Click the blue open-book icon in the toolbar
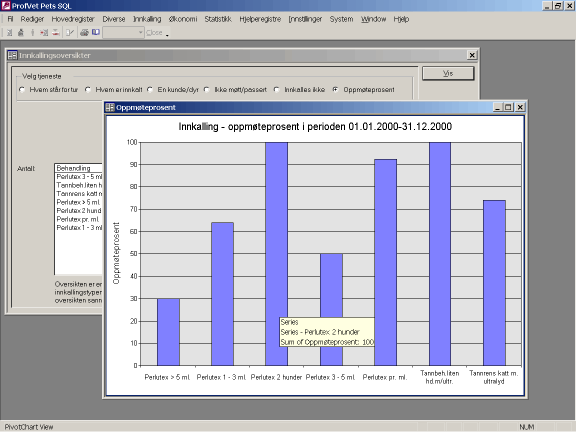 click(96, 32)
